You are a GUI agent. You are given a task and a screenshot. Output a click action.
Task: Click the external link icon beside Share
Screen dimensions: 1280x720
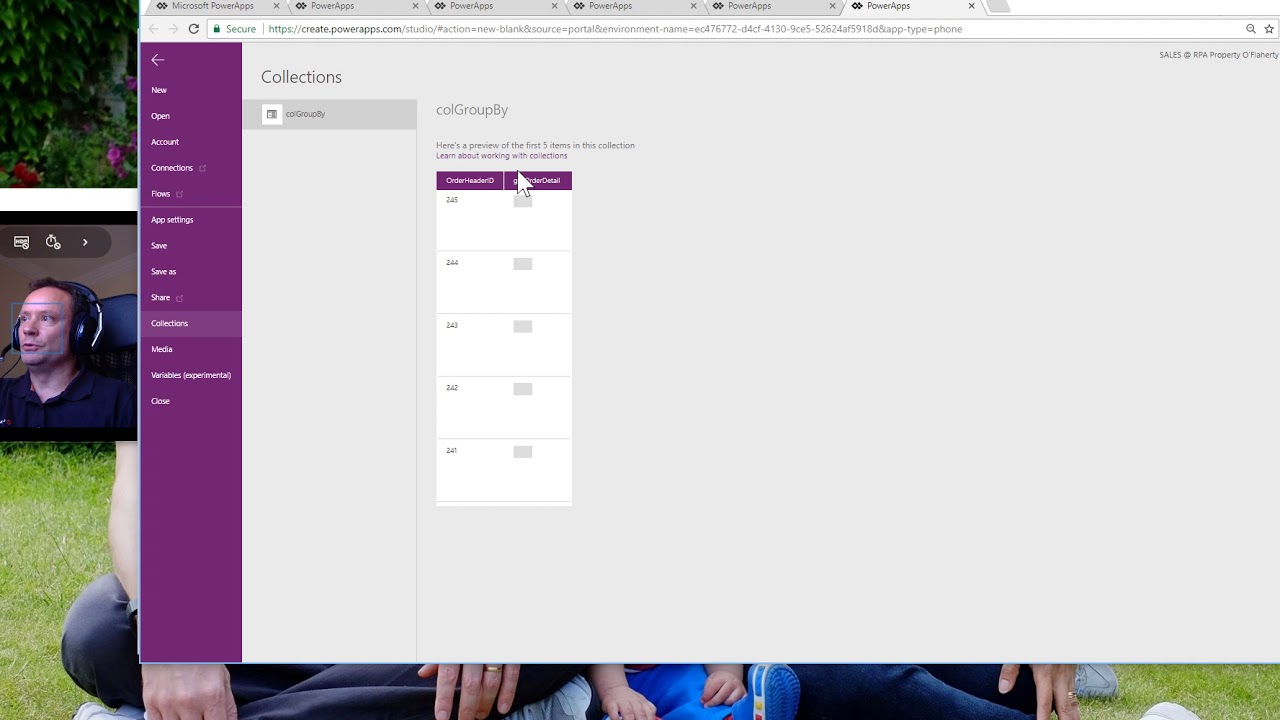pos(180,298)
